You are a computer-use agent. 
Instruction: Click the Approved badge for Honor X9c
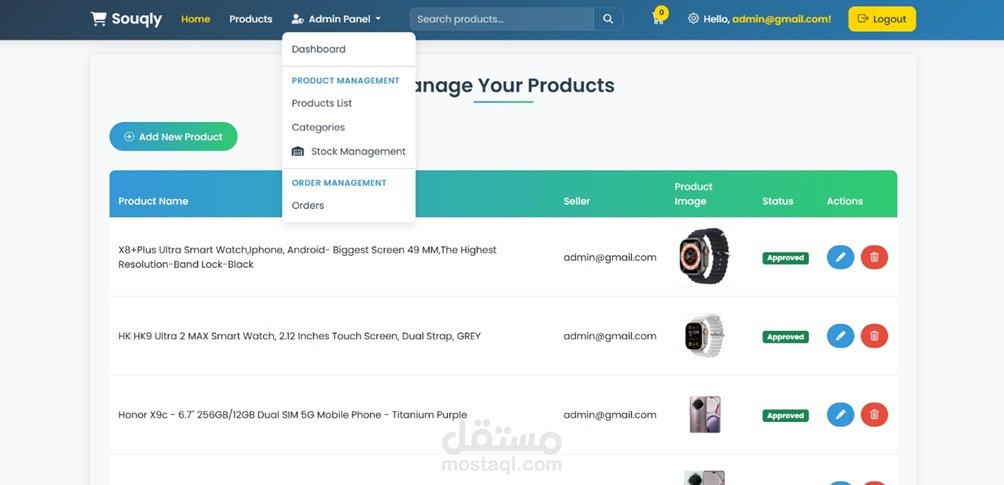coord(785,416)
